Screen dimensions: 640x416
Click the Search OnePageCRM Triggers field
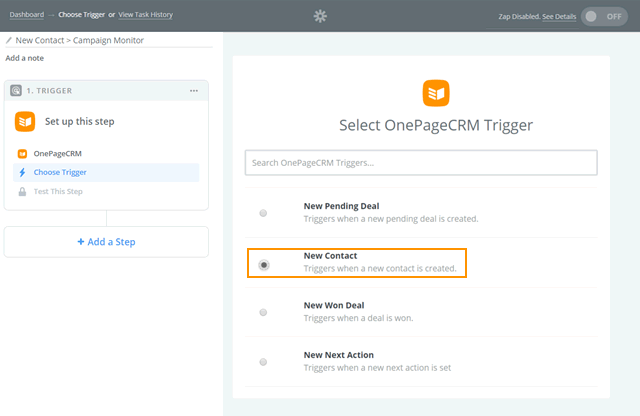tap(421, 162)
